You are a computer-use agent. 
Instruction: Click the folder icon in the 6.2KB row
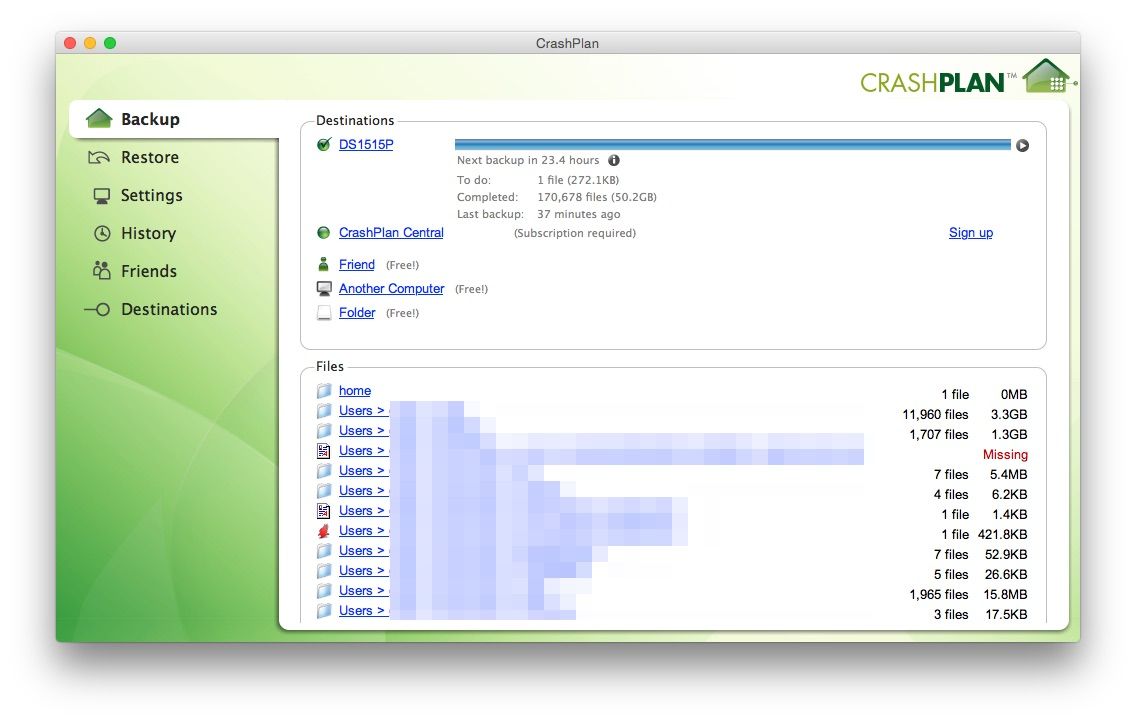324,491
